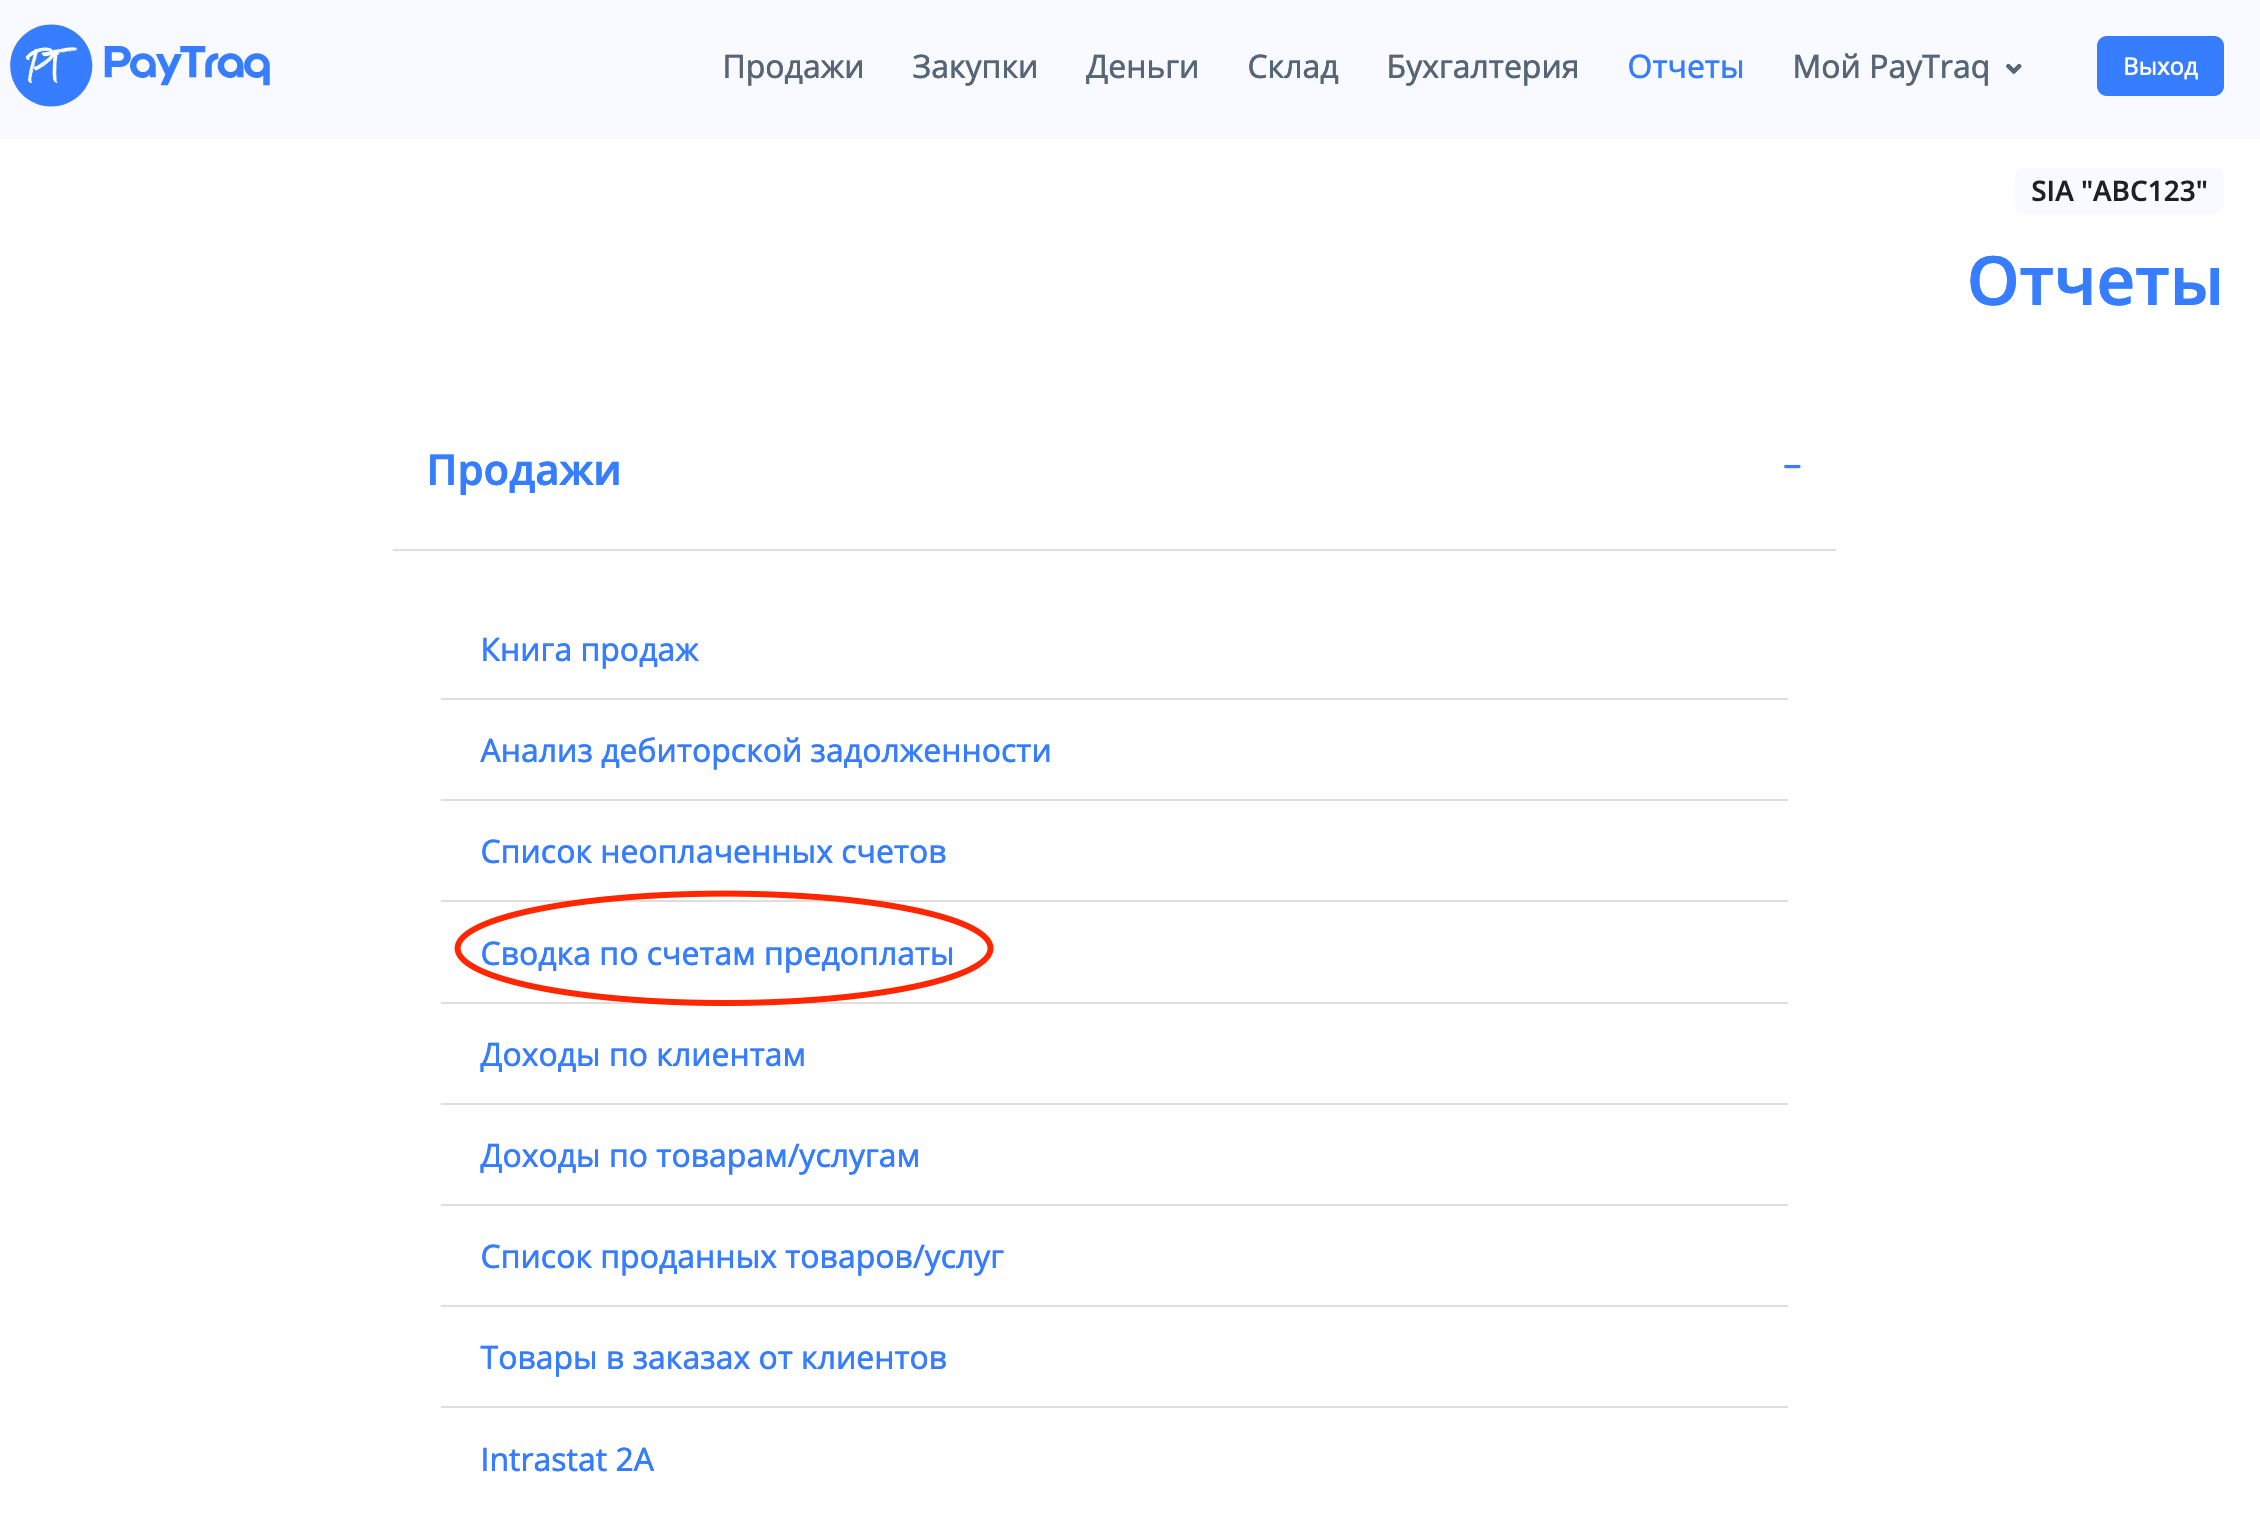Click the PayTraq logo icon

[x=51, y=66]
